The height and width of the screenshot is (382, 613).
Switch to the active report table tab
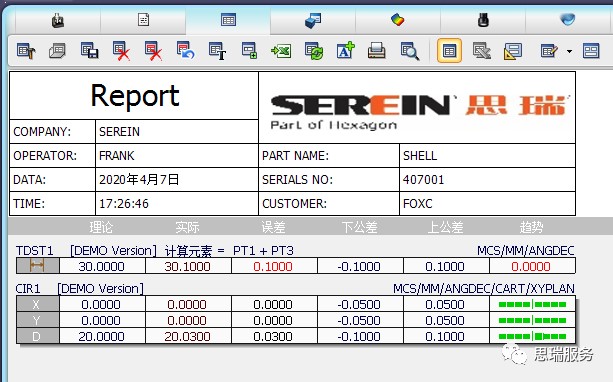(228, 20)
